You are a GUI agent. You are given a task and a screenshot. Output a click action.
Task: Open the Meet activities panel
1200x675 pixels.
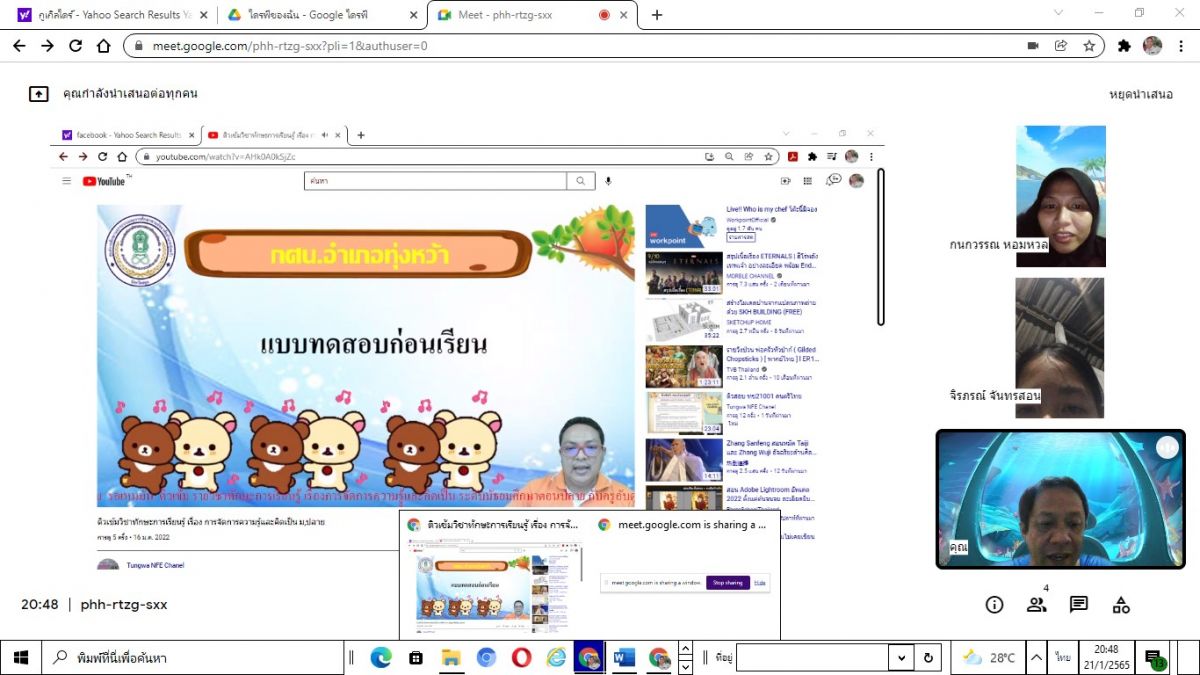(1121, 604)
